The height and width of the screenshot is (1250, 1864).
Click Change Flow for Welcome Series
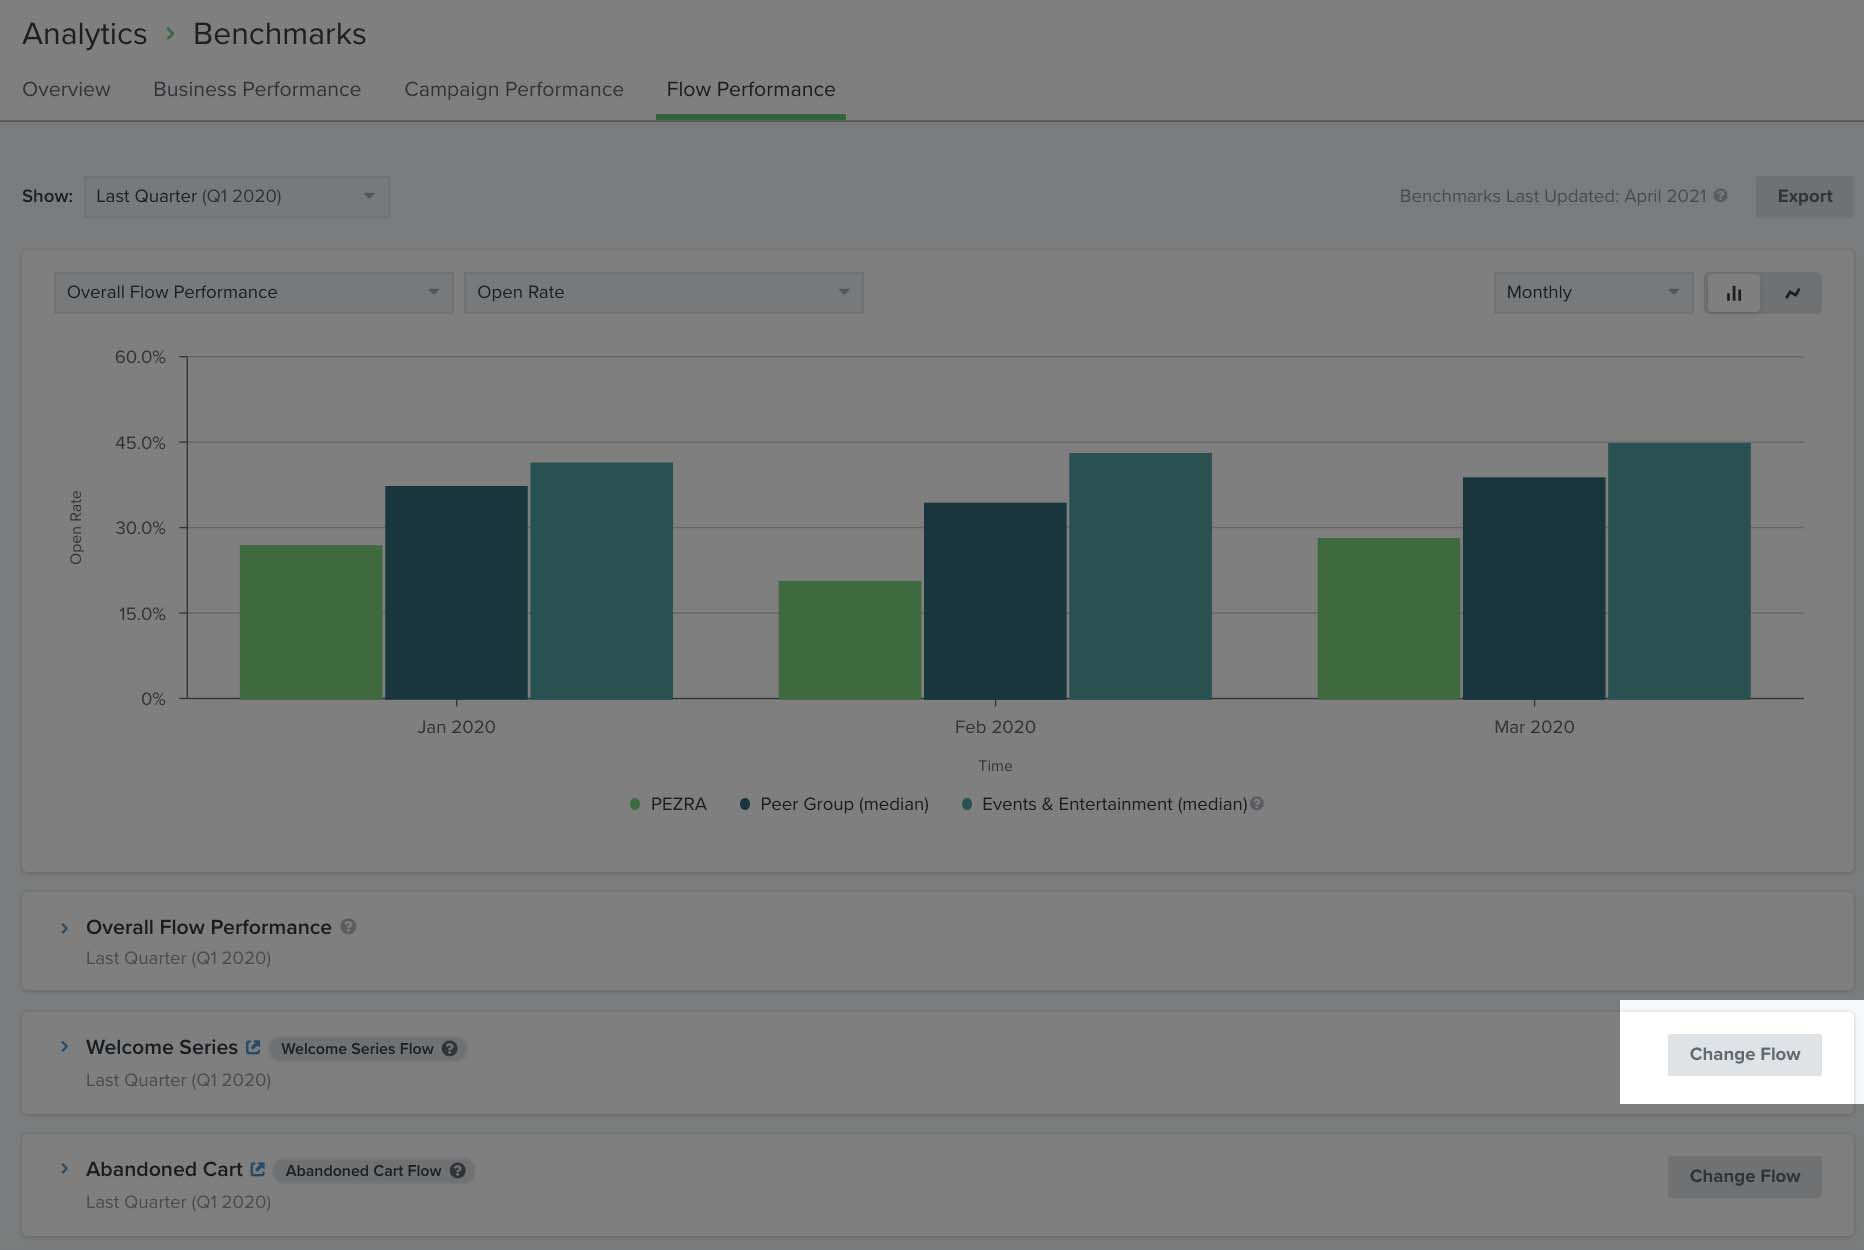coord(1744,1054)
